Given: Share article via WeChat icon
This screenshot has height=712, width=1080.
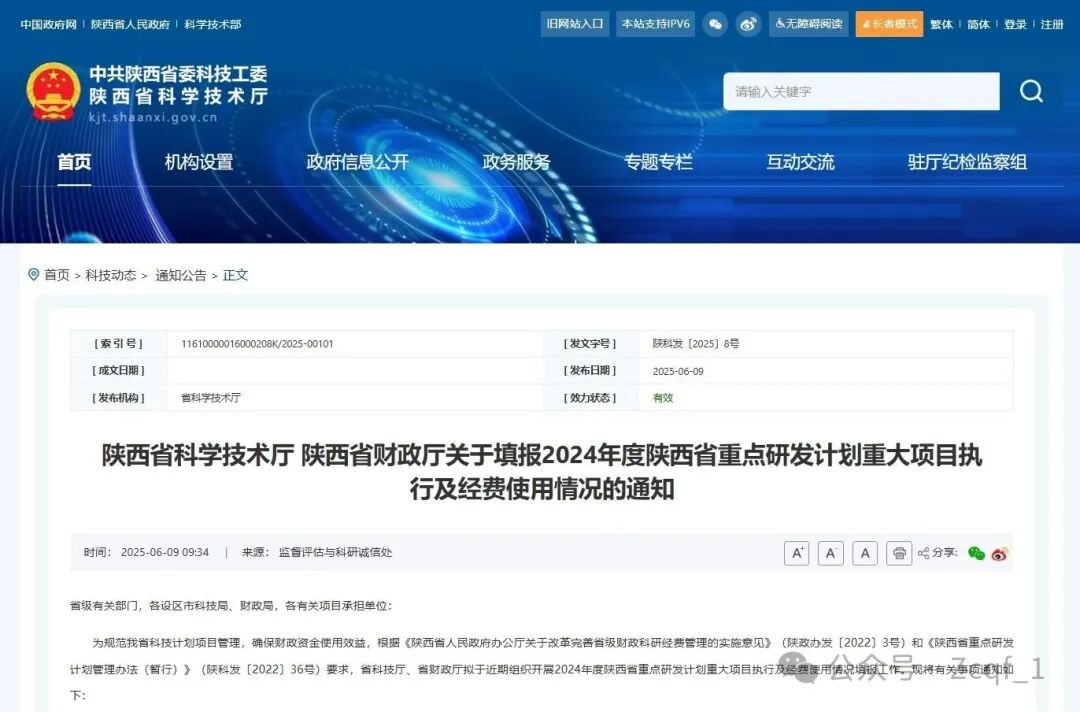Looking at the screenshot, I should [976, 553].
